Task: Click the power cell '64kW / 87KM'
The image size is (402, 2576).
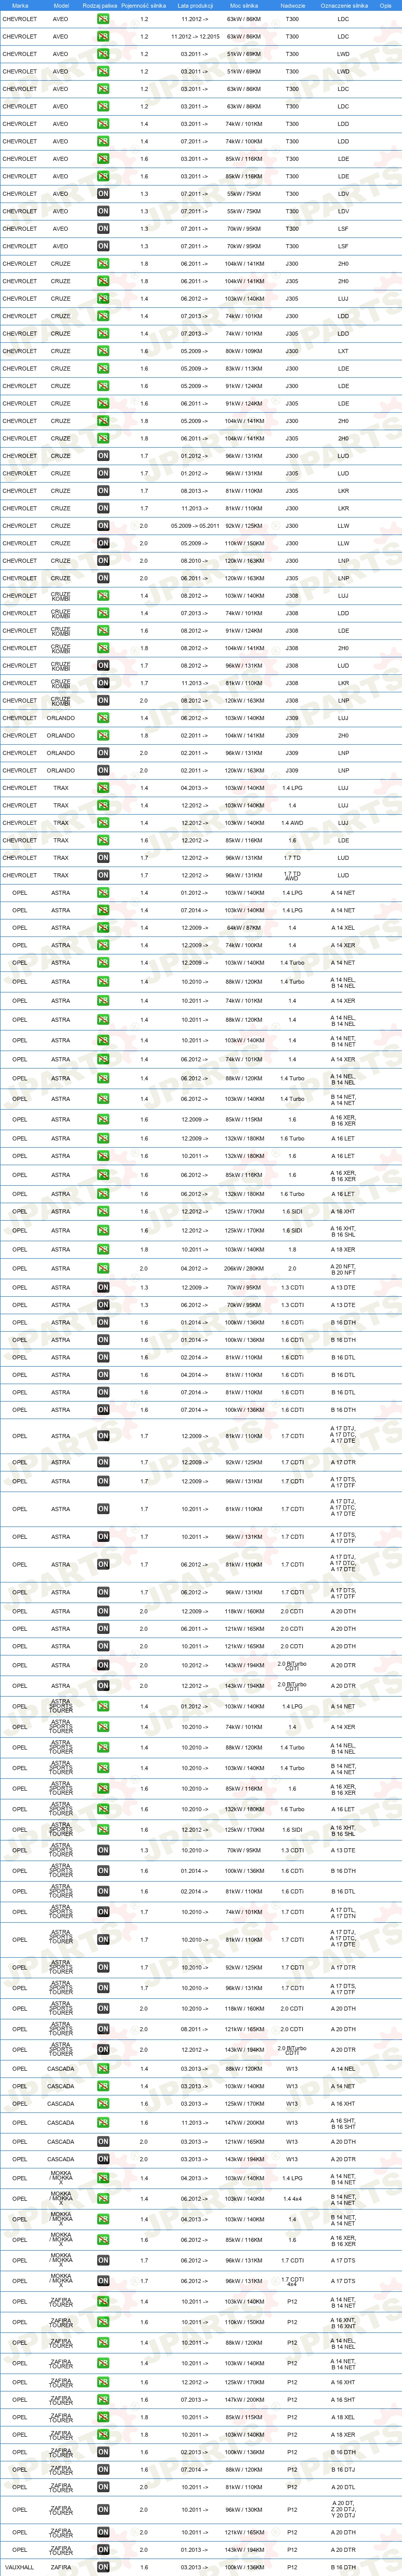Action: tap(244, 928)
